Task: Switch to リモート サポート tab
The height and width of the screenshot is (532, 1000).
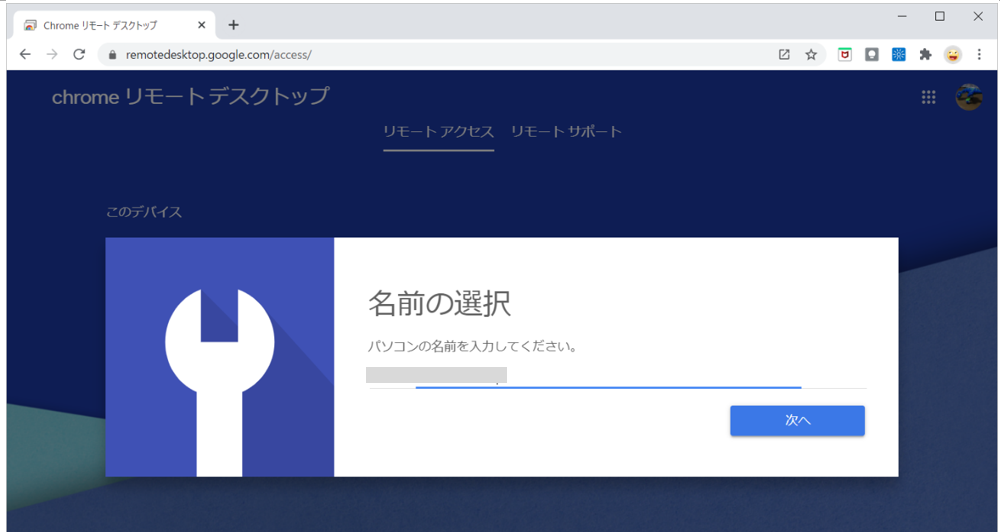Action: 566,132
